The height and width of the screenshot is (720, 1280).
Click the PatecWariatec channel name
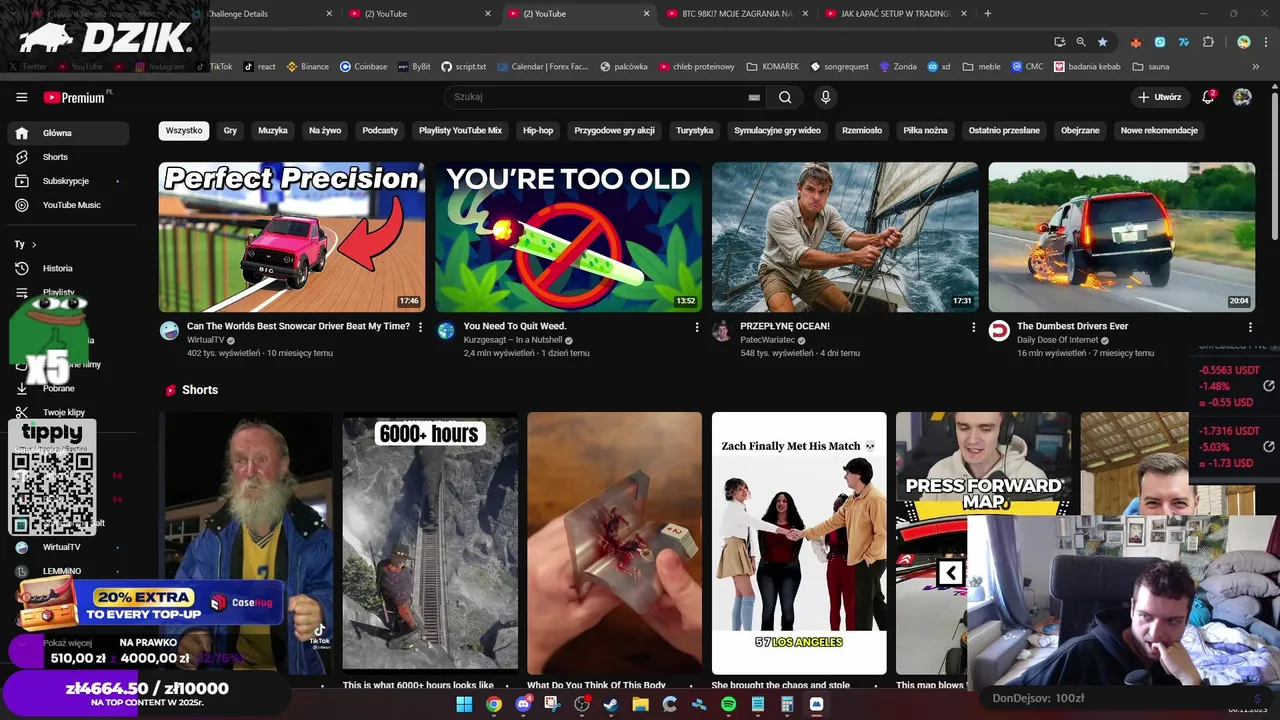point(767,340)
